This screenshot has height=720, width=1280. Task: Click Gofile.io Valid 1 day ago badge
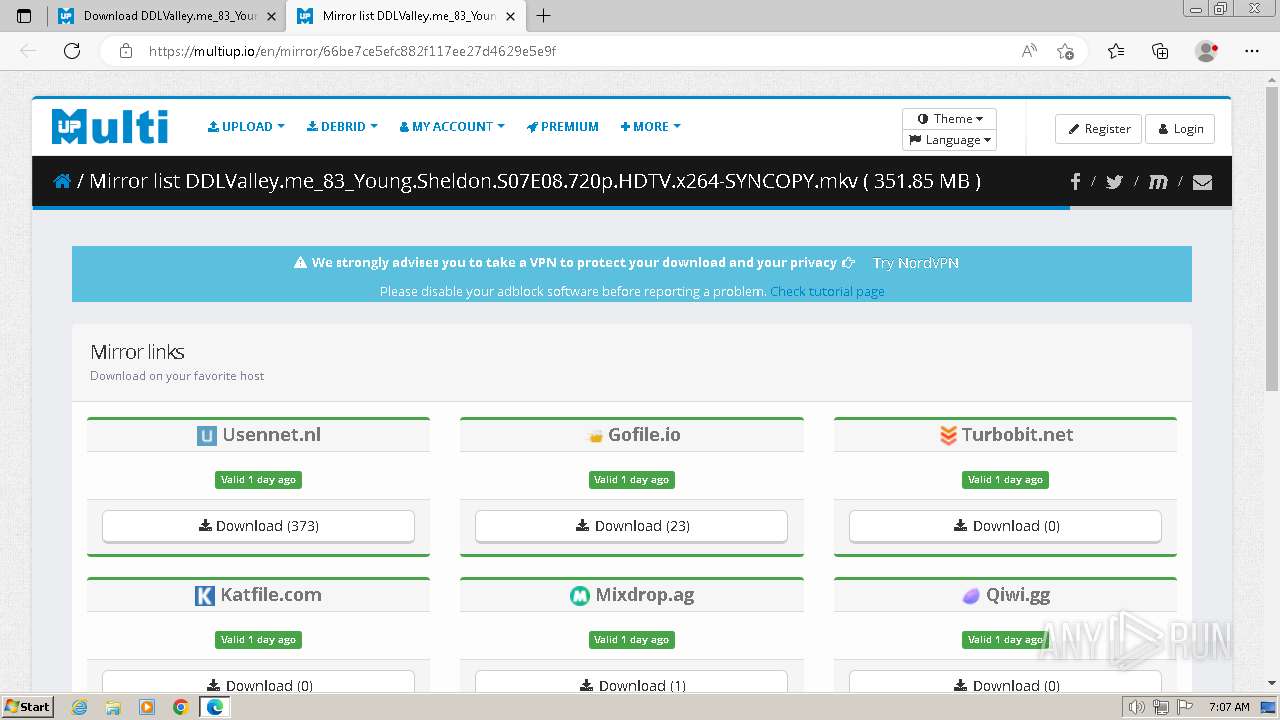(631, 480)
